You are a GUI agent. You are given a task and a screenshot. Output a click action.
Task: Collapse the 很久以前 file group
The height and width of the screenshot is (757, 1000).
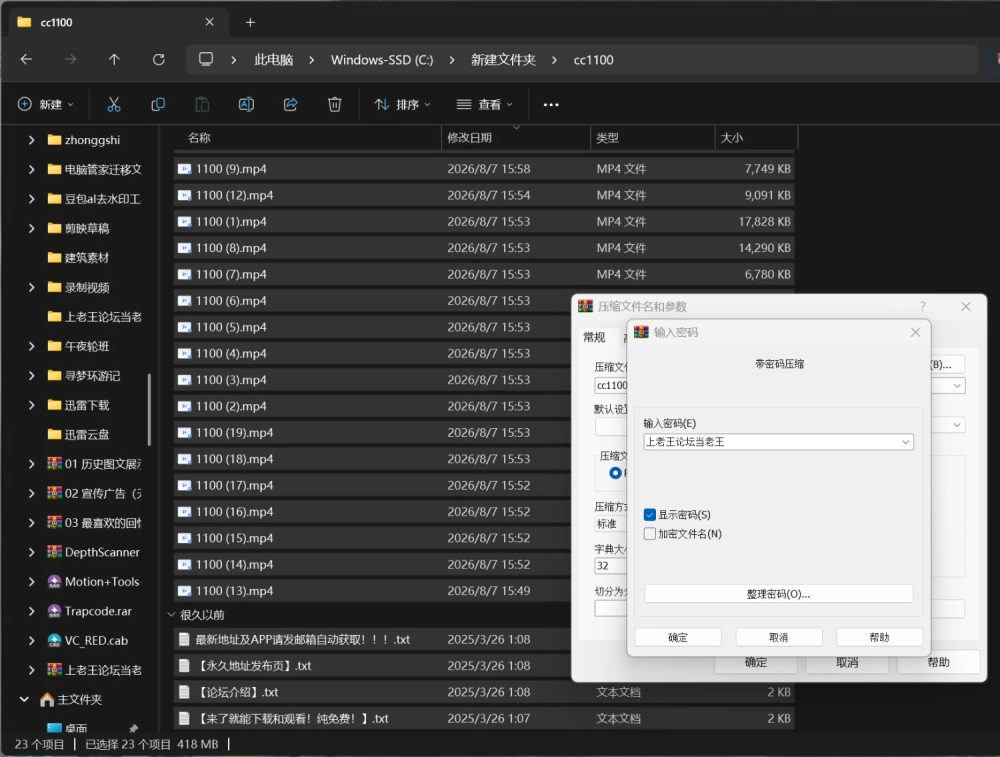(171, 615)
